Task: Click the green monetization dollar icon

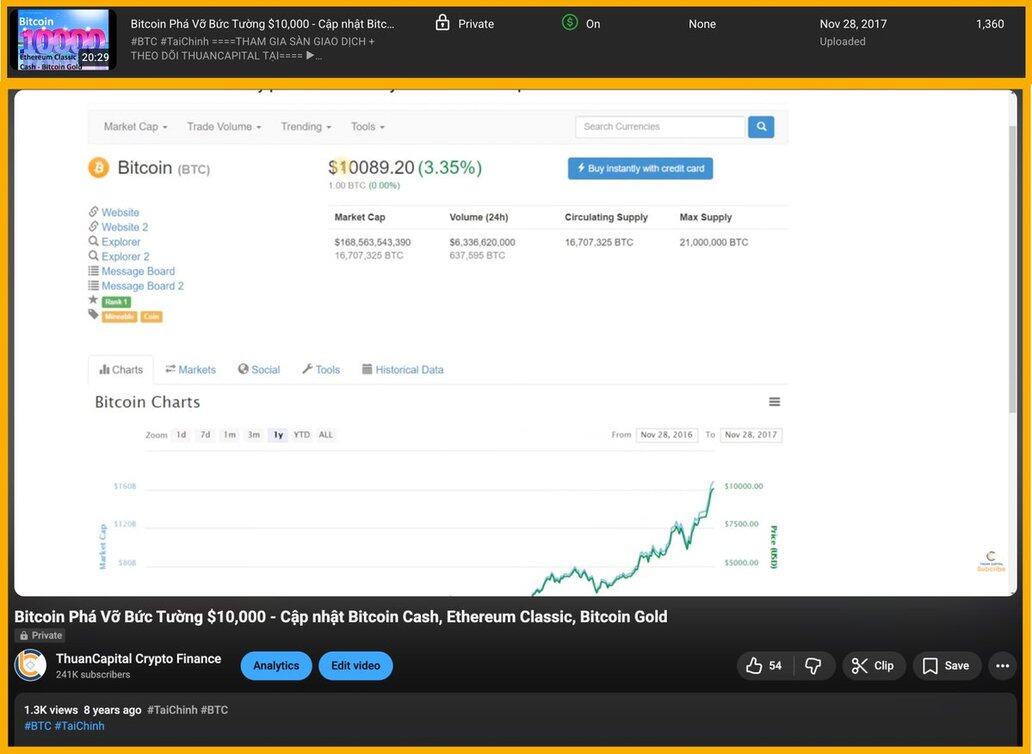Action: pyautogui.click(x=570, y=23)
